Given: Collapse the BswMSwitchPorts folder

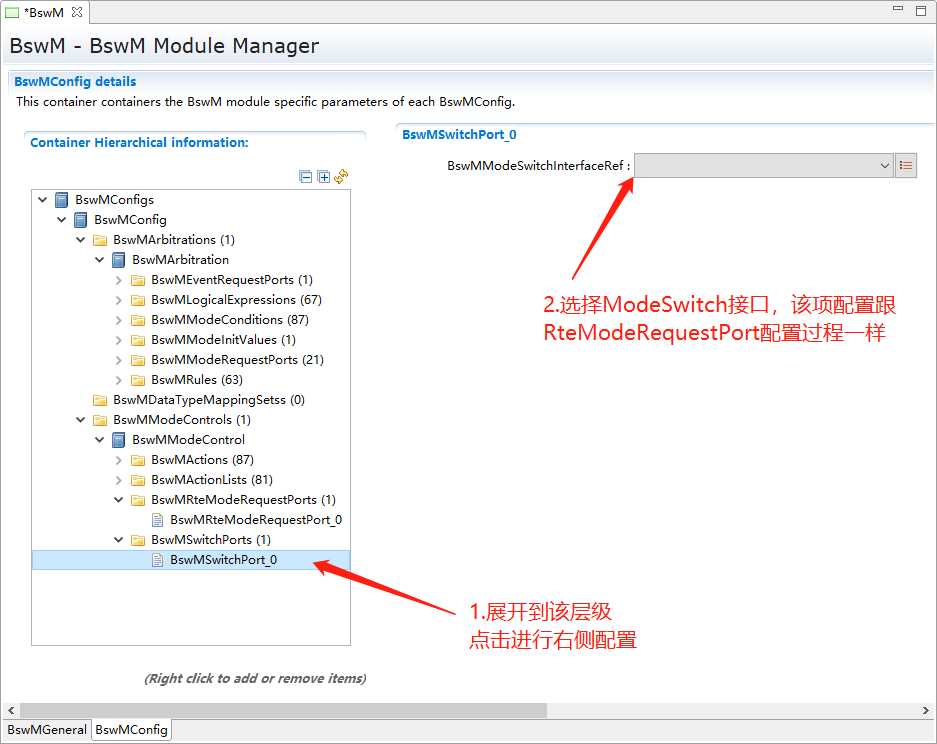Looking at the screenshot, I should 119,540.
